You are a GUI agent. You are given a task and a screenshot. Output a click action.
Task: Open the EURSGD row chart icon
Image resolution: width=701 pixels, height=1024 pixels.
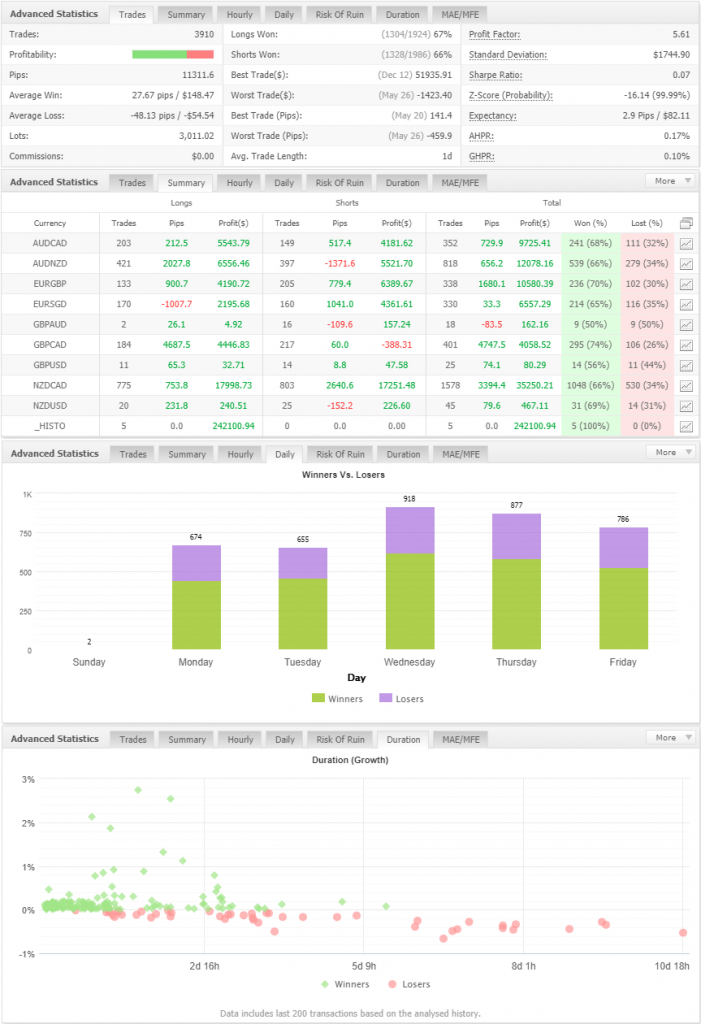[686, 304]
